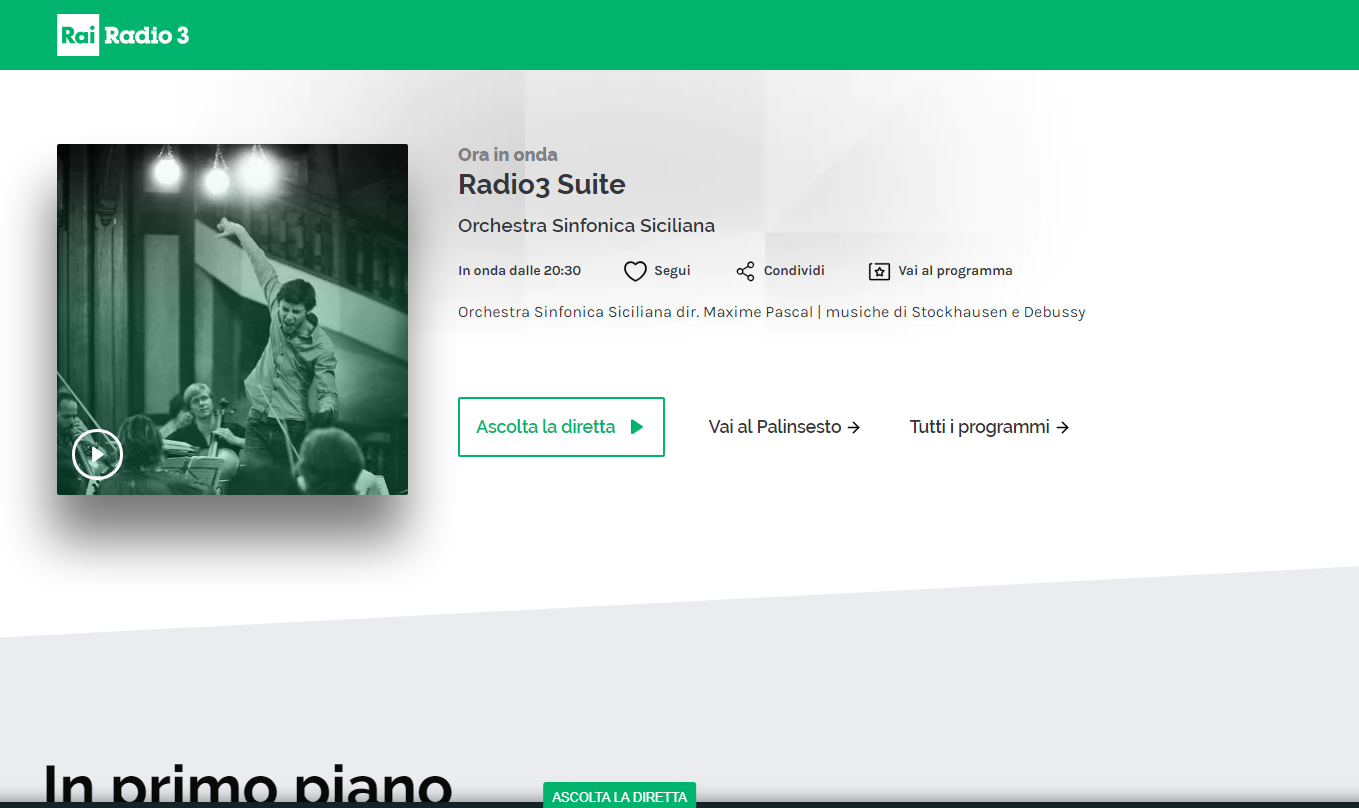The width and height of the screenshot is (1359, 808).
Task: Open Tutti i programmi link
Action: tap(989, 427)
